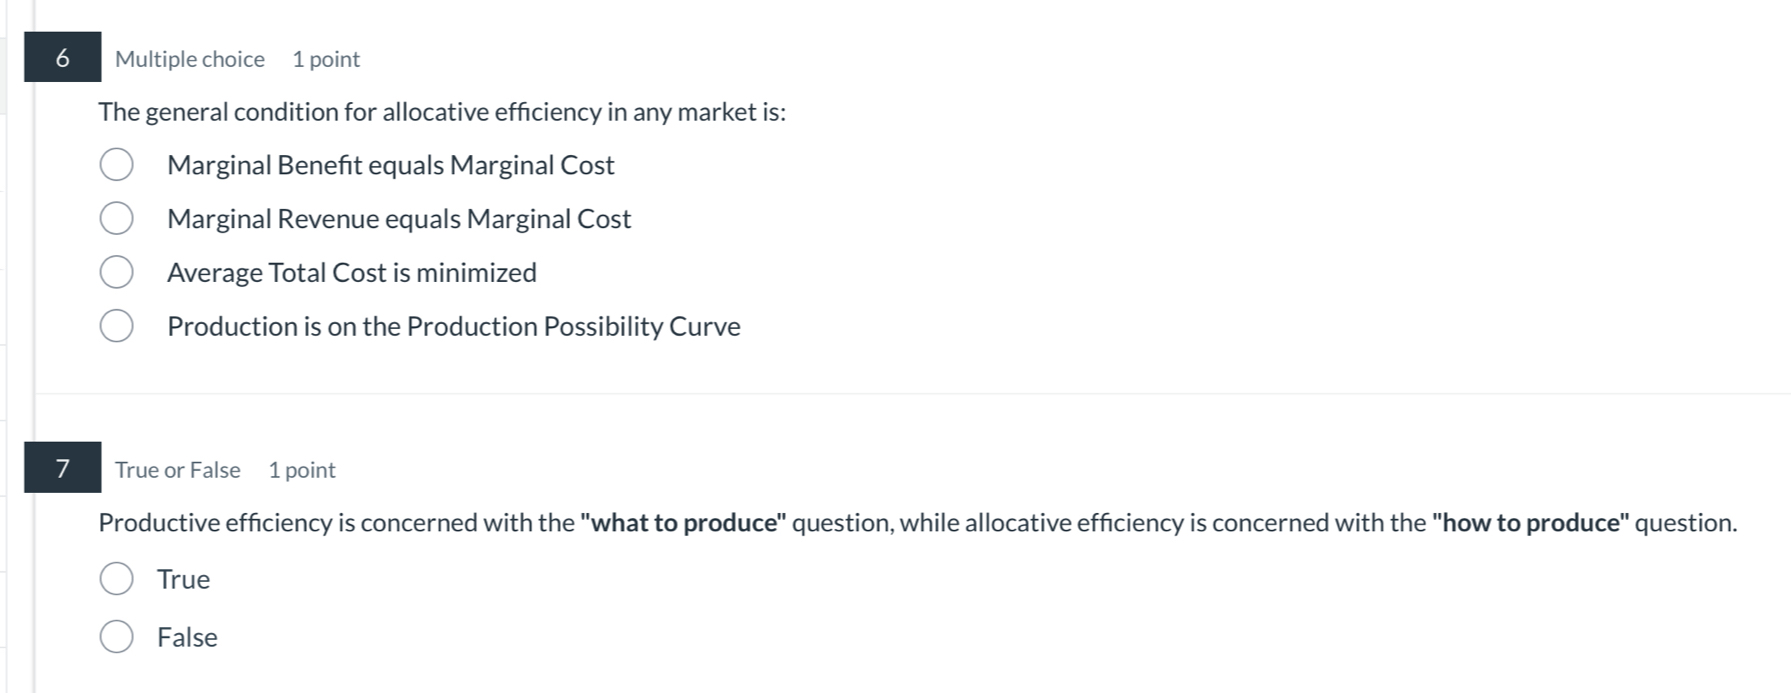Click the "Average Total Cost is minimized" answer text
1791x693 pixels.
(x=351, y=273)
